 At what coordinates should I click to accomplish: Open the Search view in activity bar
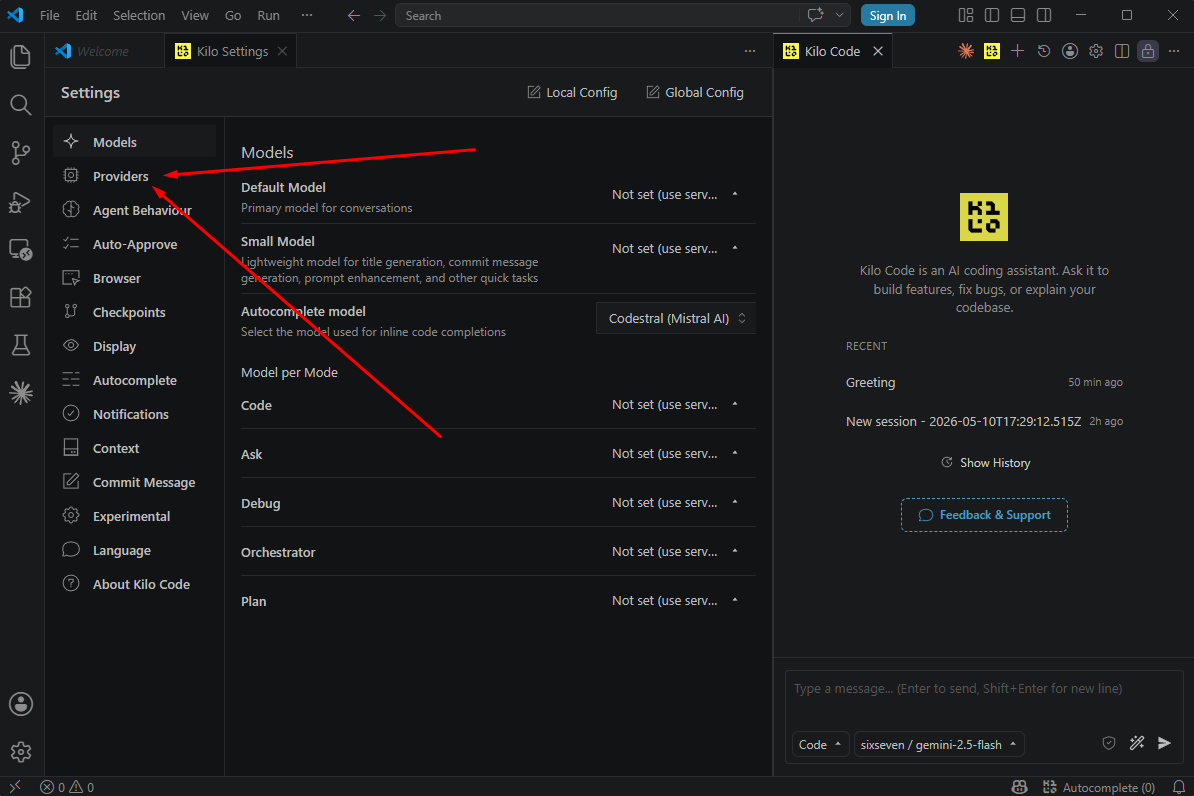click(x=21, y=104)
